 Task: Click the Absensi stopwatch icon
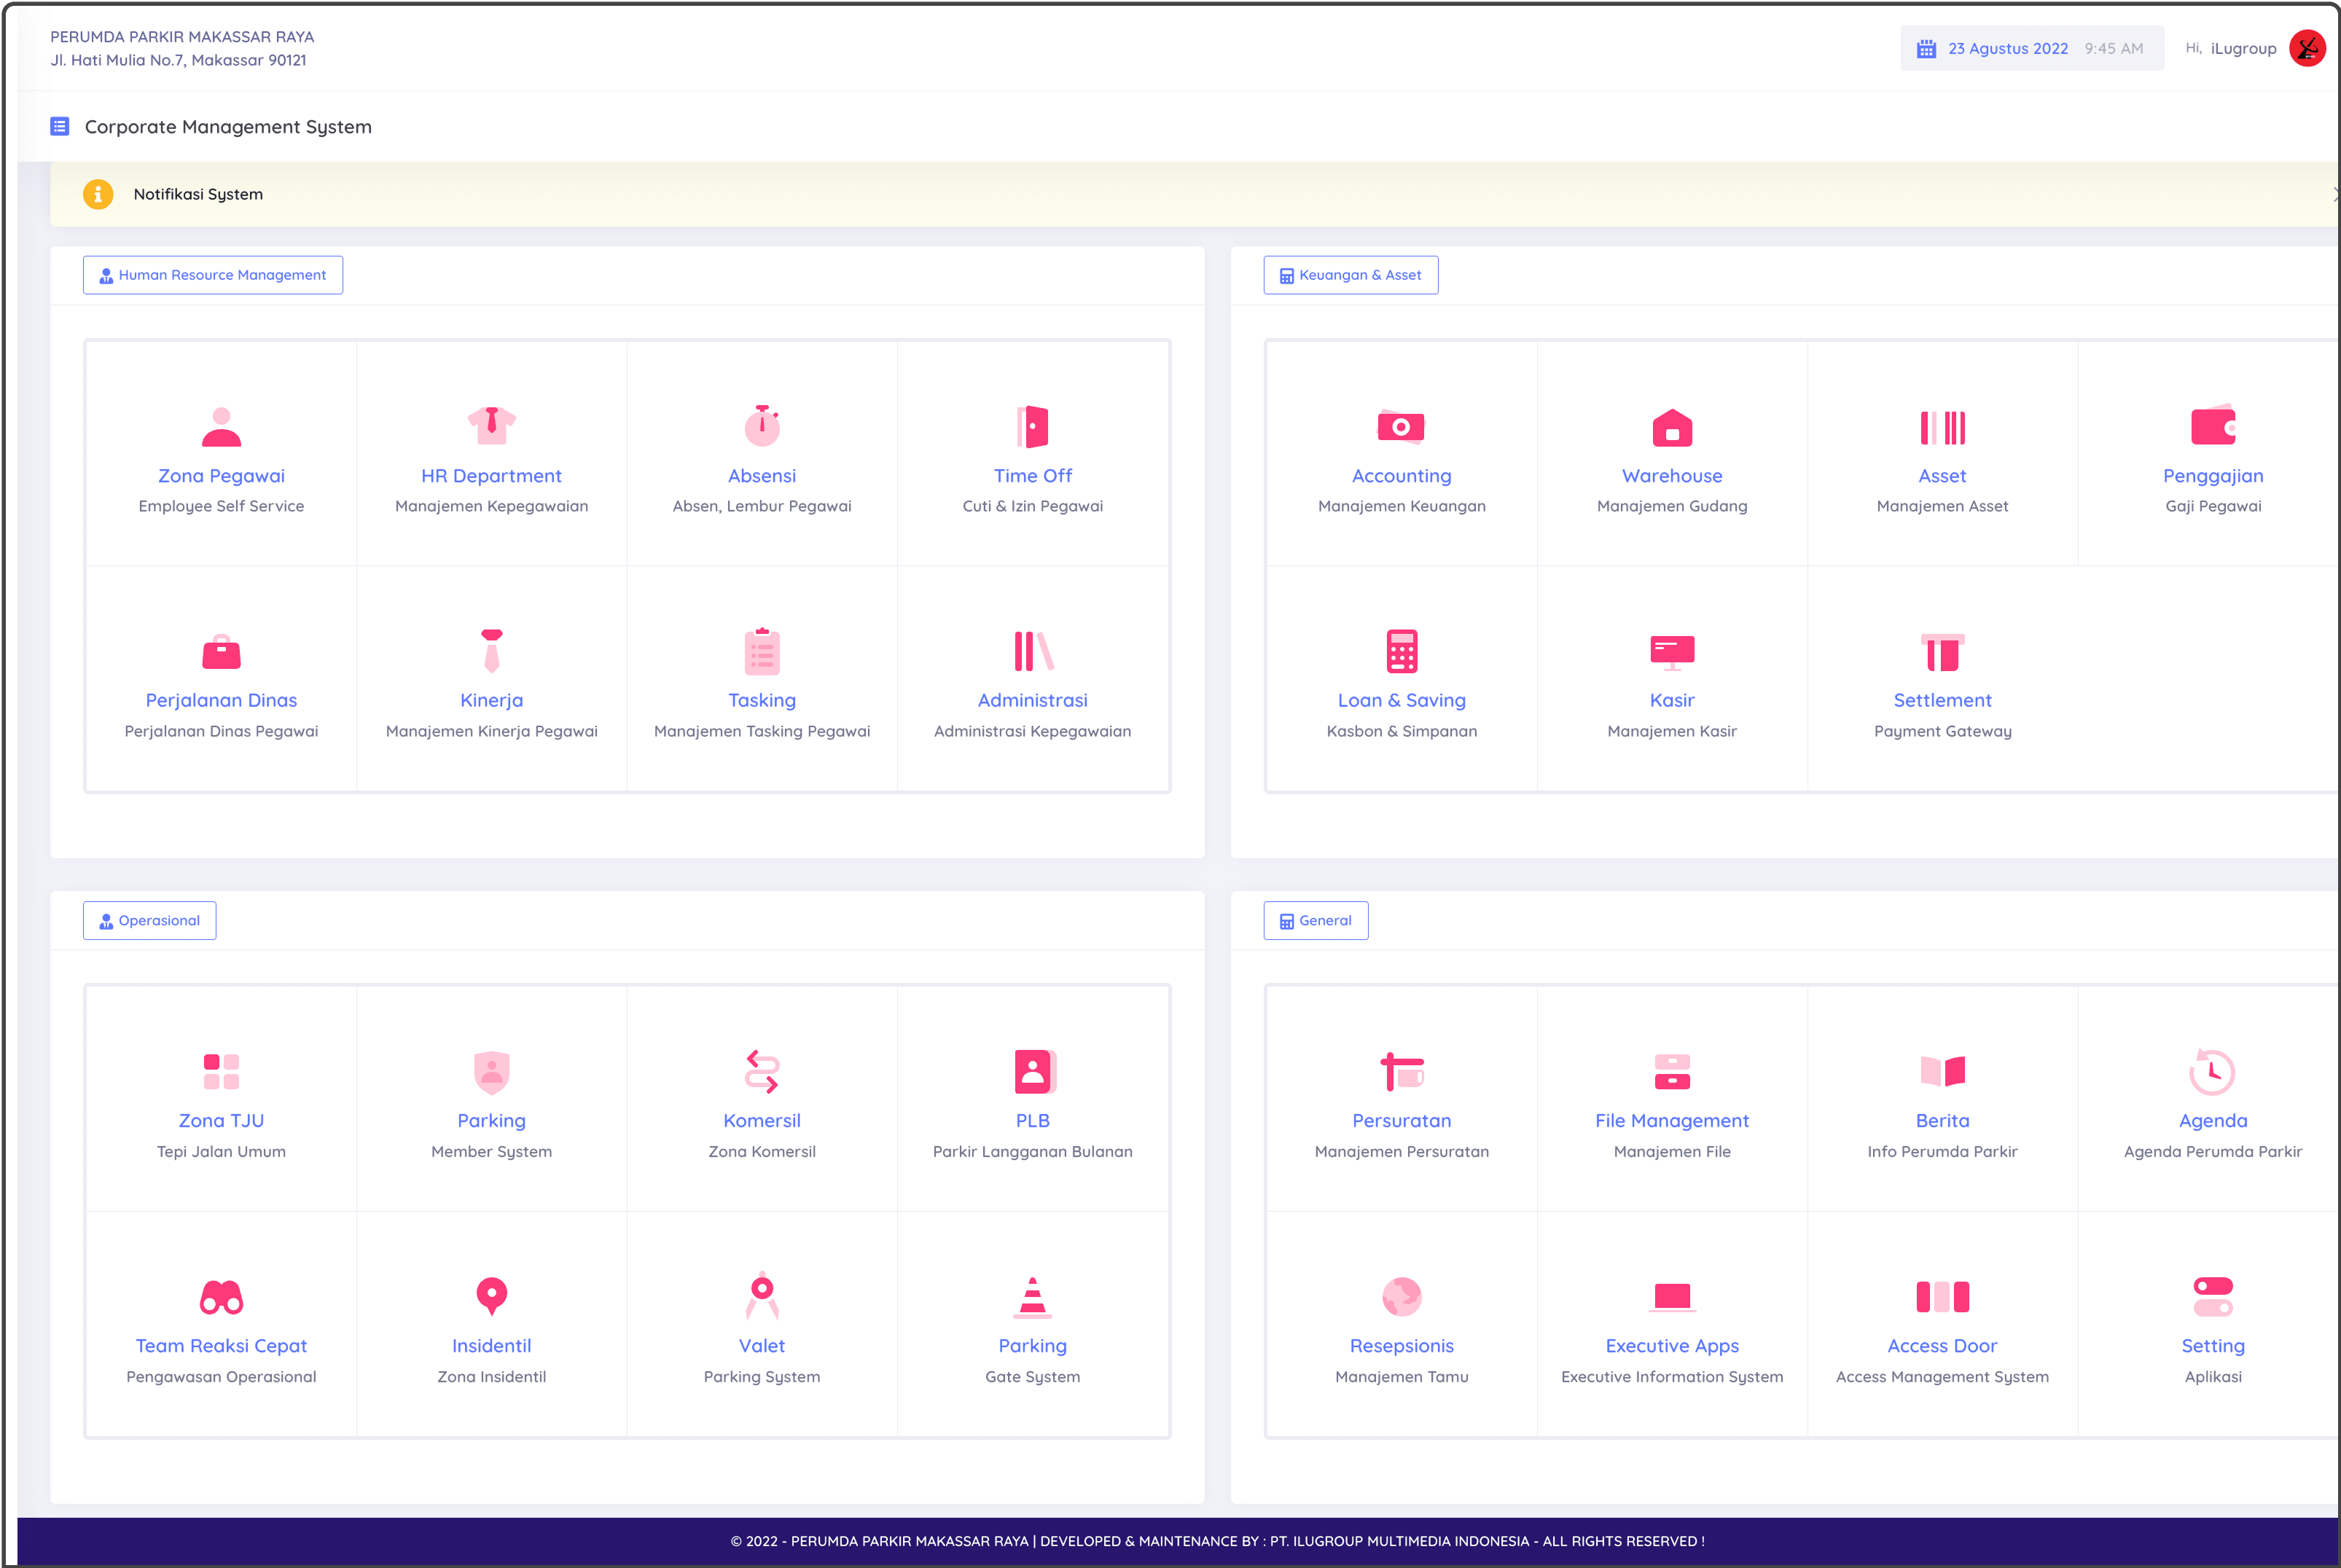click(762, 426)
